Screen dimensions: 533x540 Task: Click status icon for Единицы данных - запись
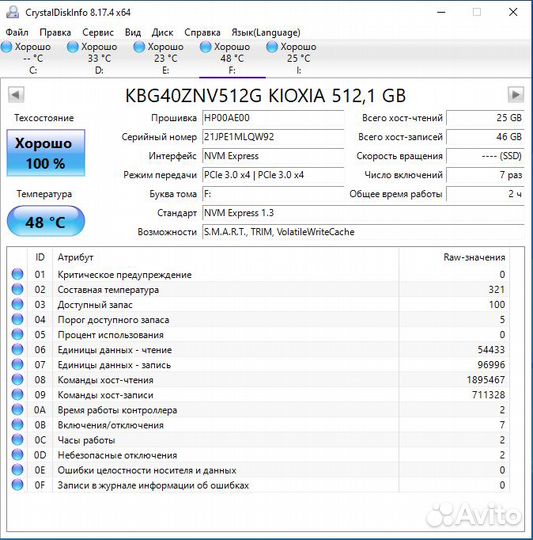(17, 365)
